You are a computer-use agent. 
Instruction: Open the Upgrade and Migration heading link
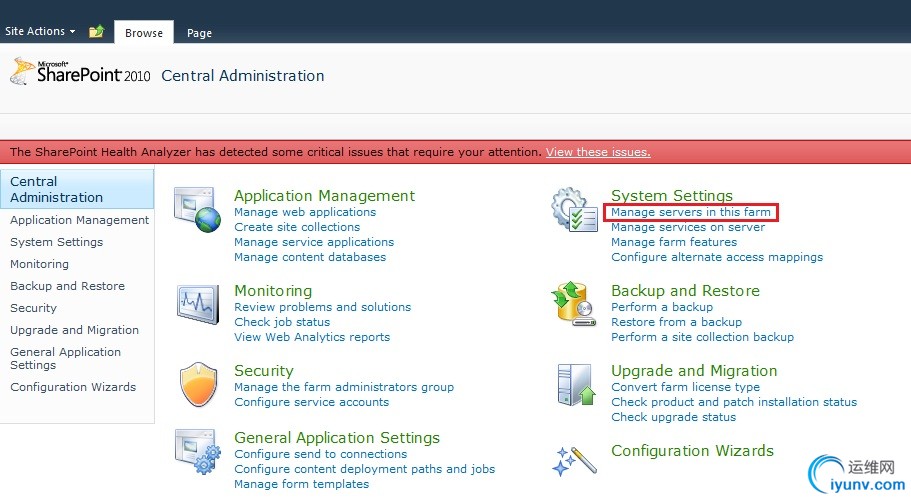pos(694,371)
